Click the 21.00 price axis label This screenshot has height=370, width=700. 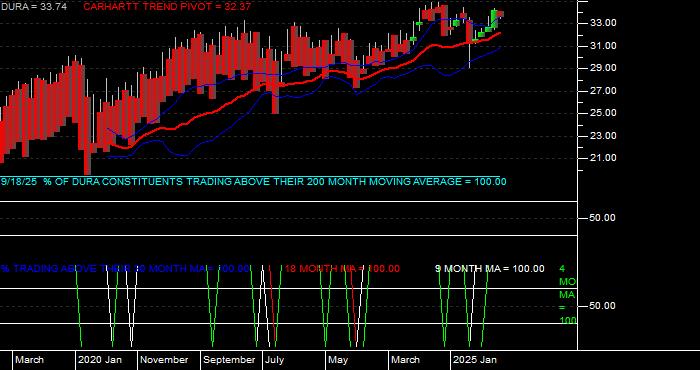click(x=604, y=158)
